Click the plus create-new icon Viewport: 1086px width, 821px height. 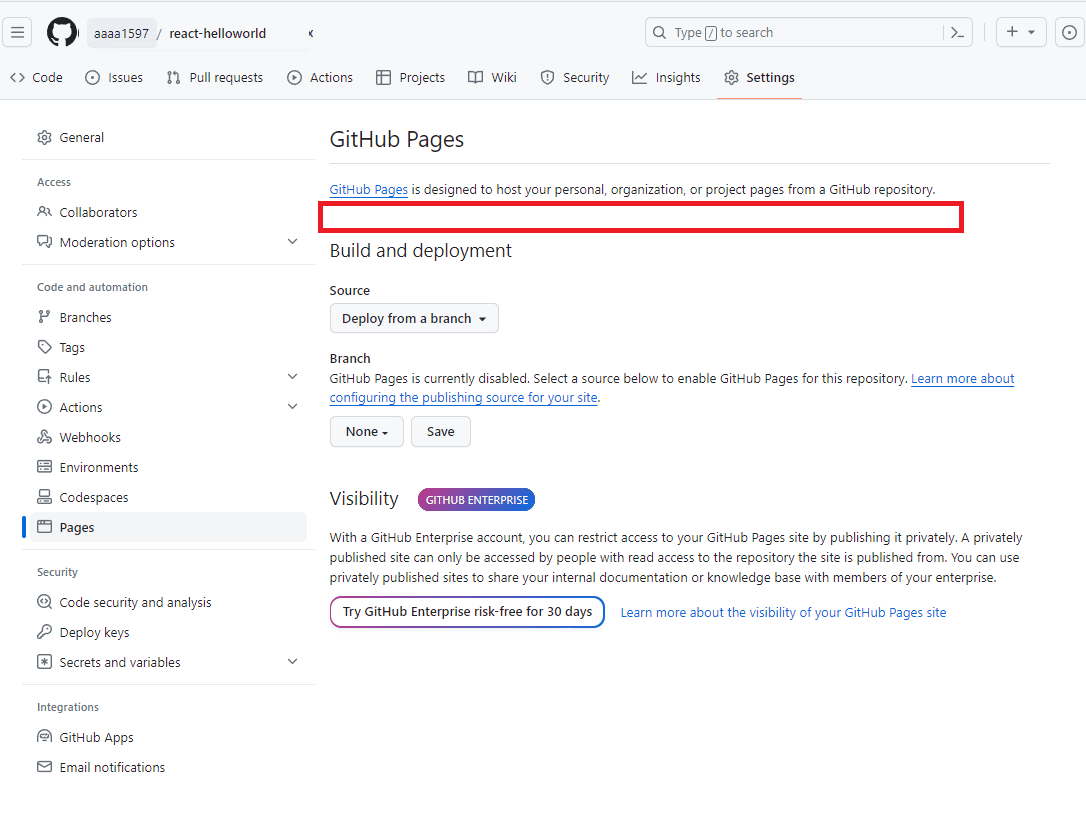(x=1012, y=32)
